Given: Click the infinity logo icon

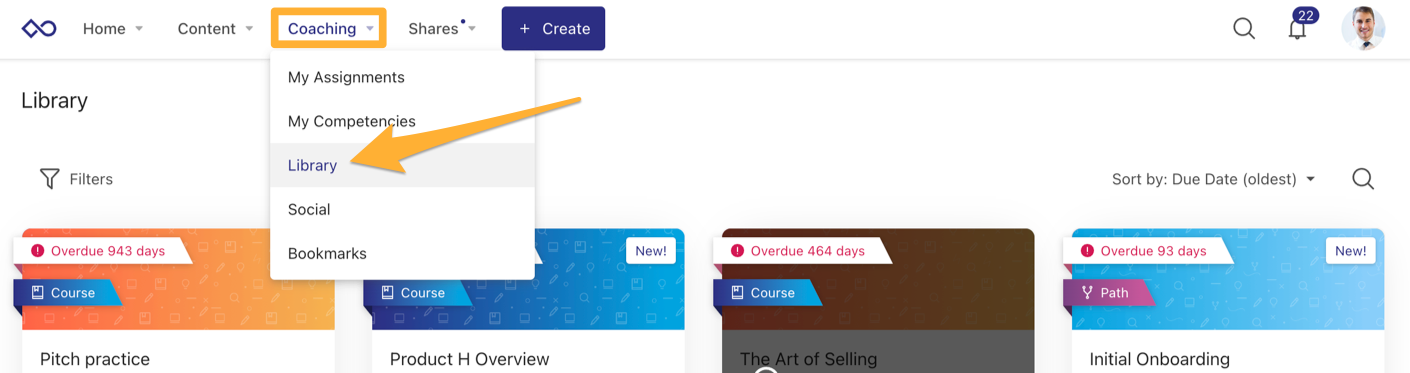Looking at the screenshot, I should tap(39, 29).
